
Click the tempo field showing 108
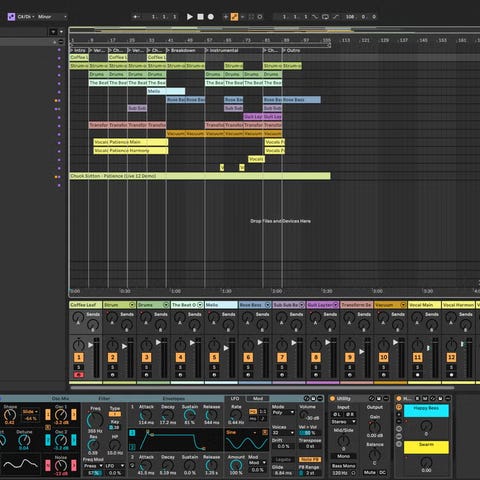click(350, 17)
